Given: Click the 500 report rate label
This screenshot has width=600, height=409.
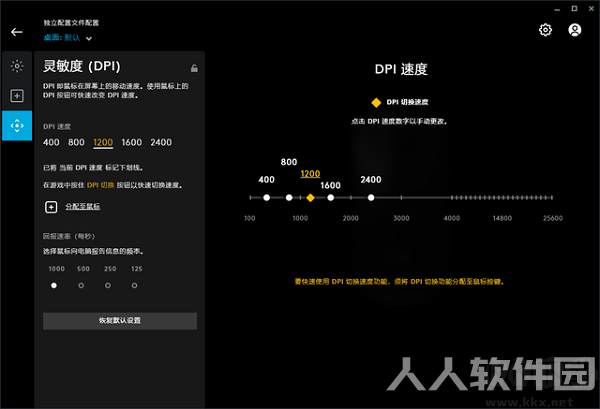Looking at the screenshot, I should [x=83, y=269].
